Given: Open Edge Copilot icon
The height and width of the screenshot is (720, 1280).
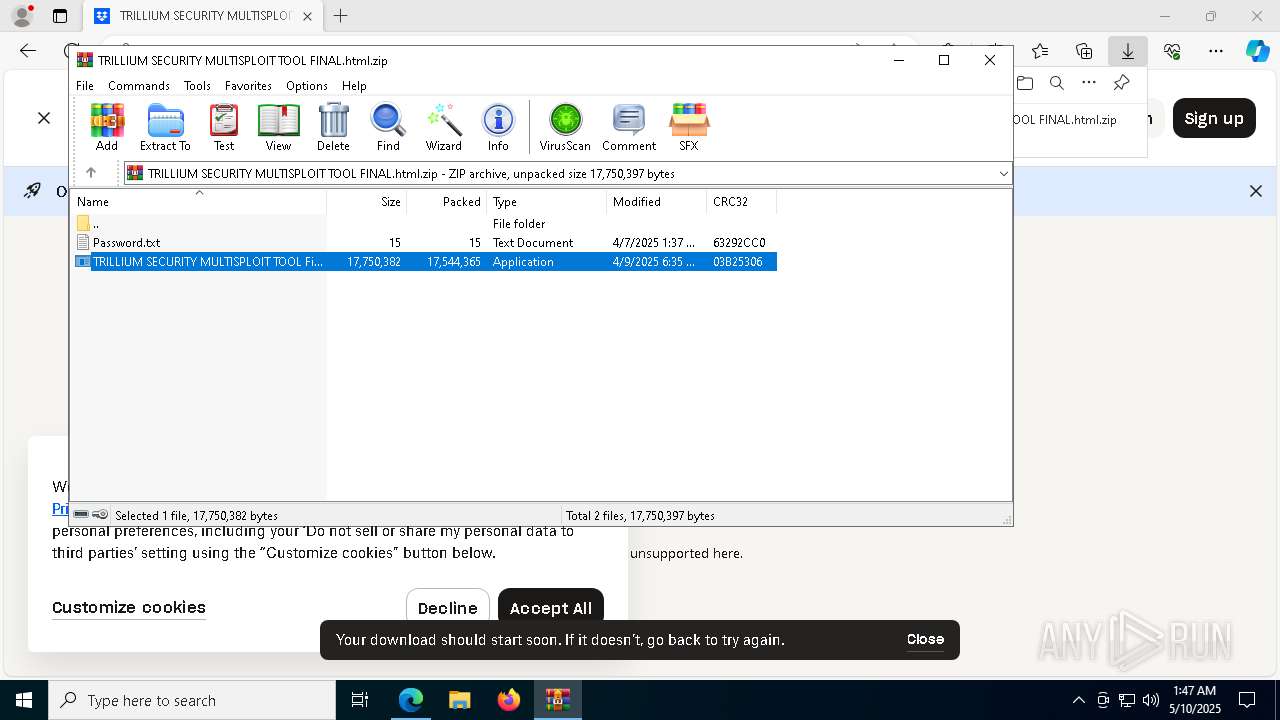Looking at the screenshot, I should pos(1257,51).
